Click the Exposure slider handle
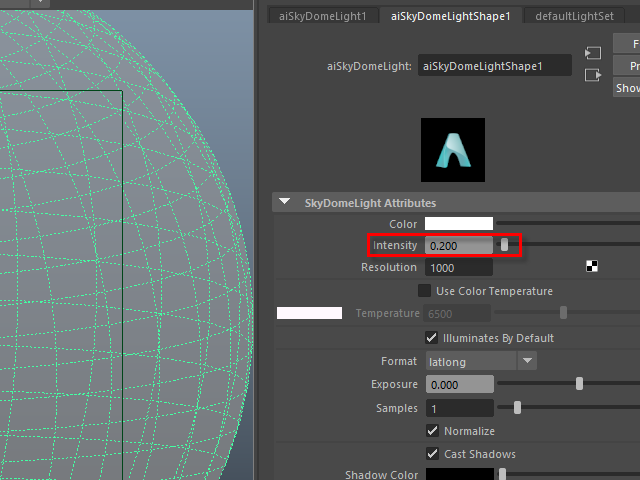The height and width of the screenshot is (480, 640). tap(579, 384)
